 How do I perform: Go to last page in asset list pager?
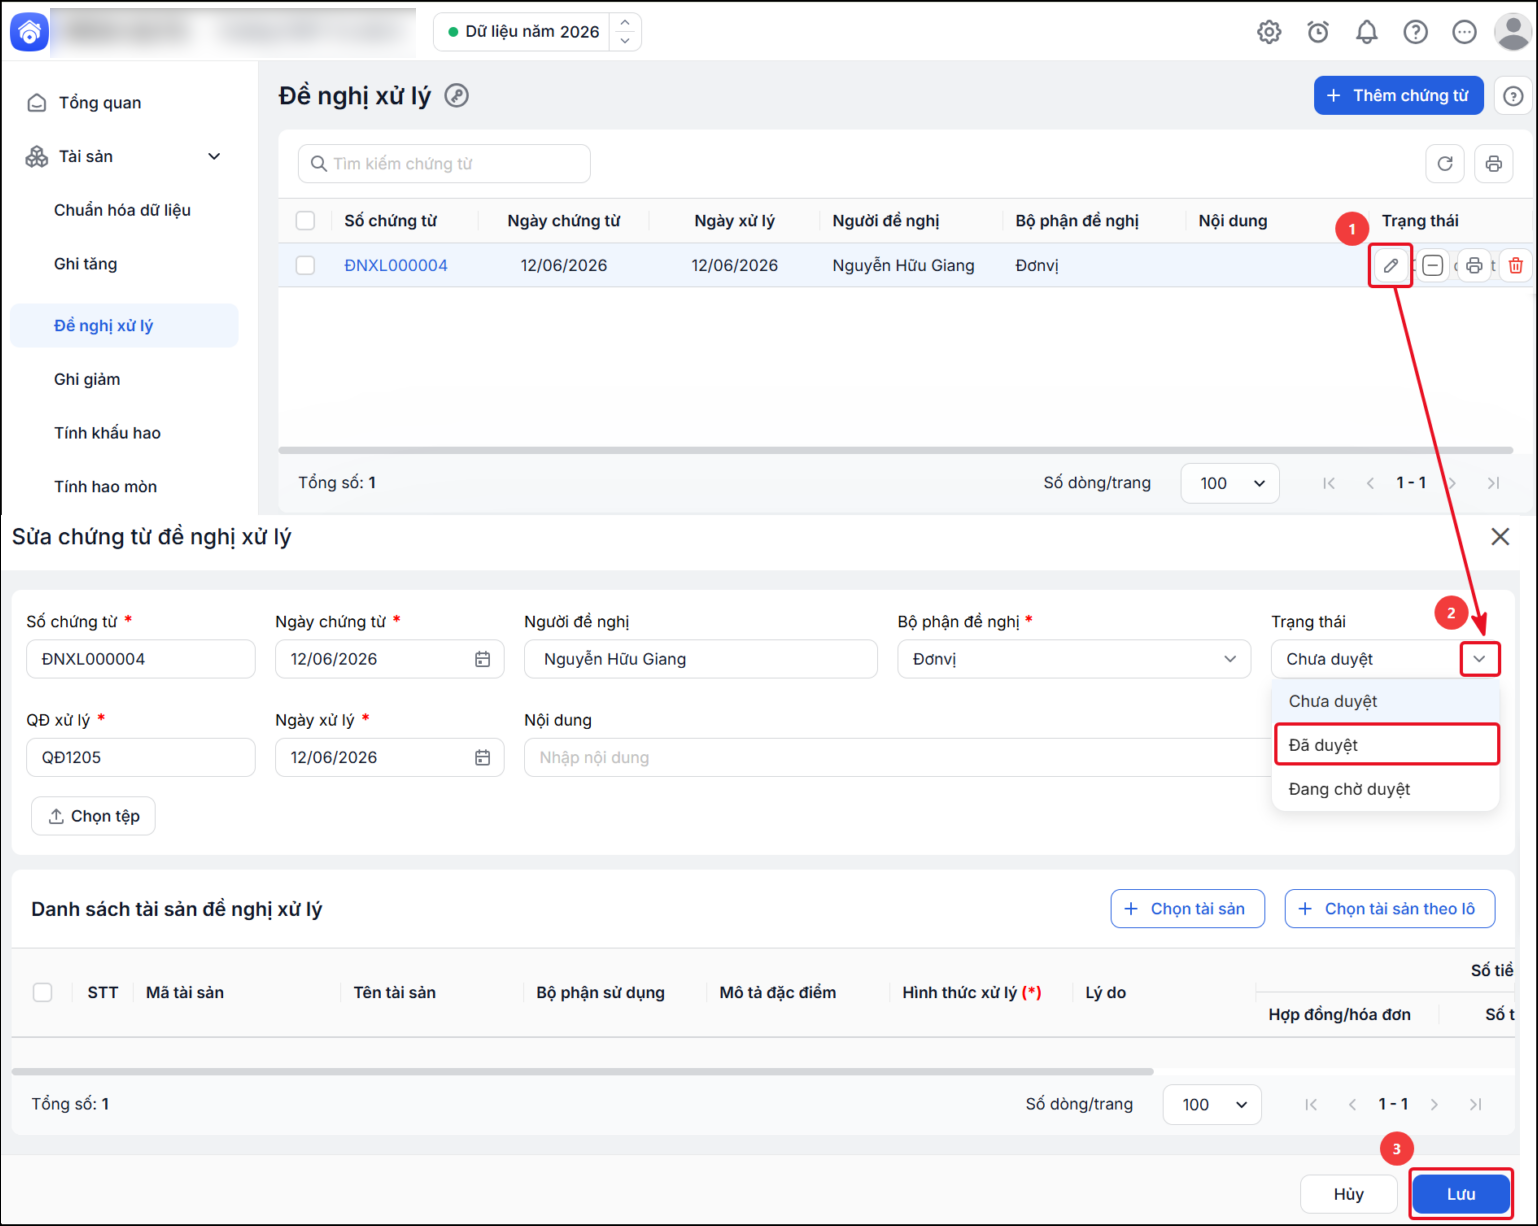click(x=1475, y=1105)
